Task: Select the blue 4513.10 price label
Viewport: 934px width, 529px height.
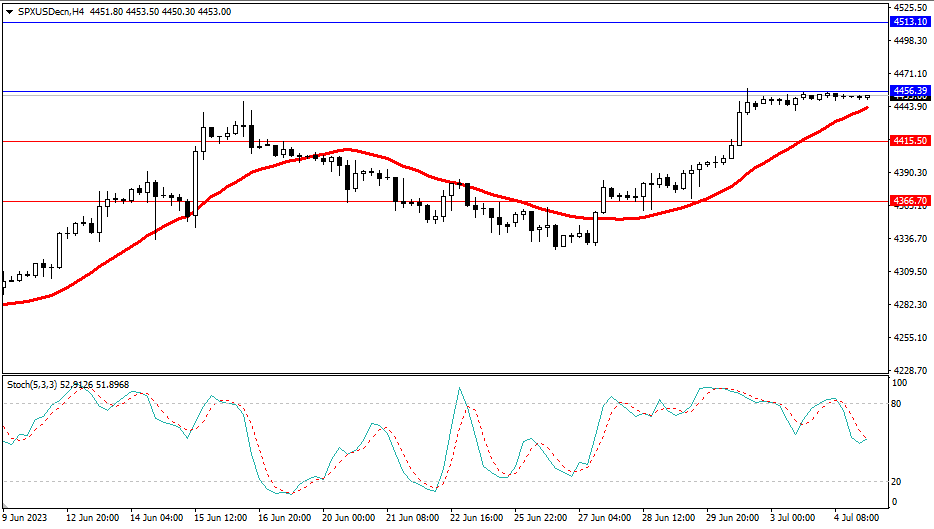Action: click(910, 22)
